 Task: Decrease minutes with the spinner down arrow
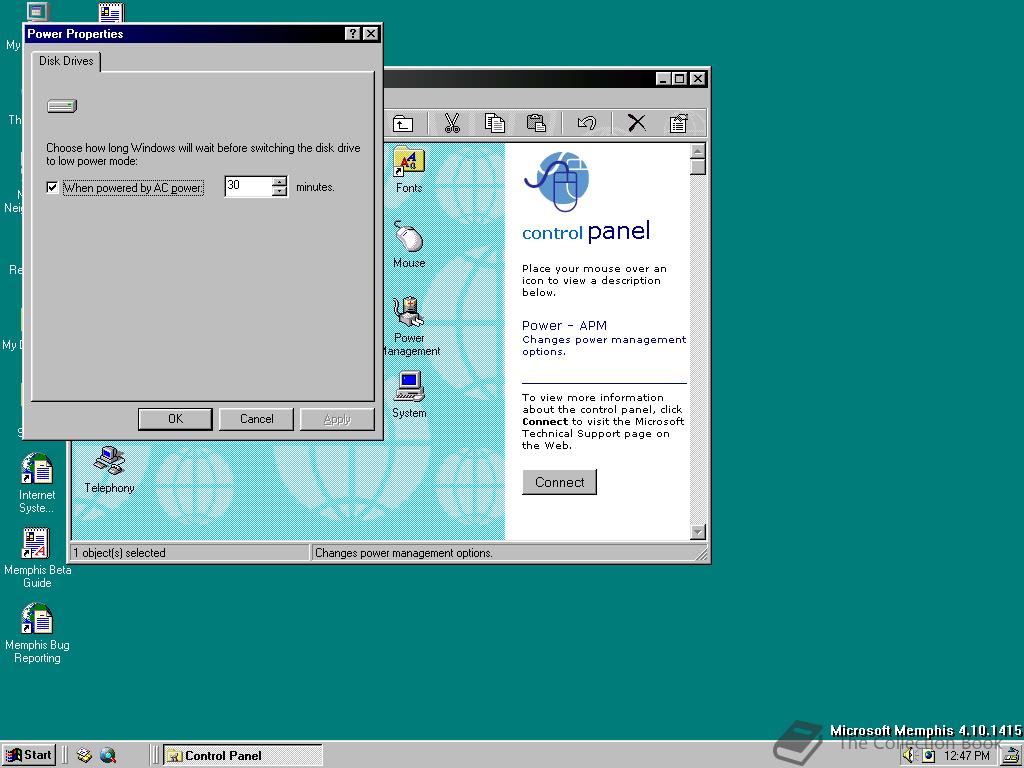click(280, 191)
